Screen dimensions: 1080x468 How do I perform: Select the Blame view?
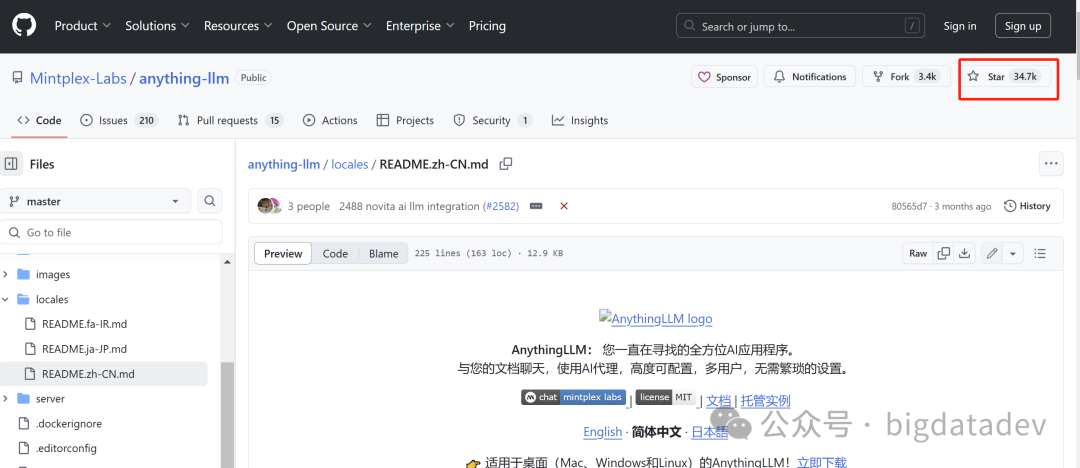tap(384, 254)
